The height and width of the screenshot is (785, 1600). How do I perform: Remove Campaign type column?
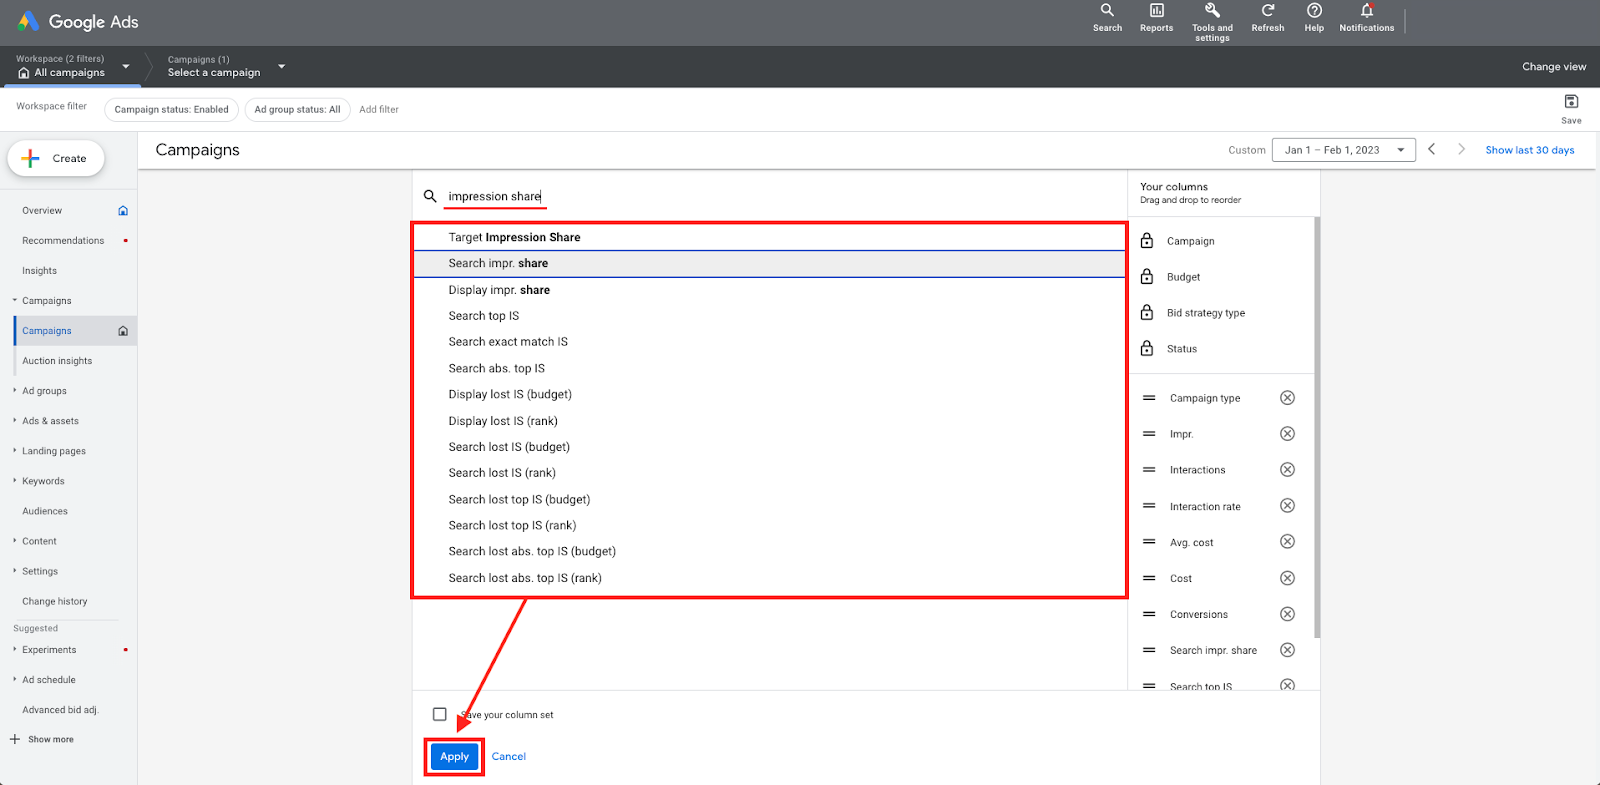click(1287, 398)
